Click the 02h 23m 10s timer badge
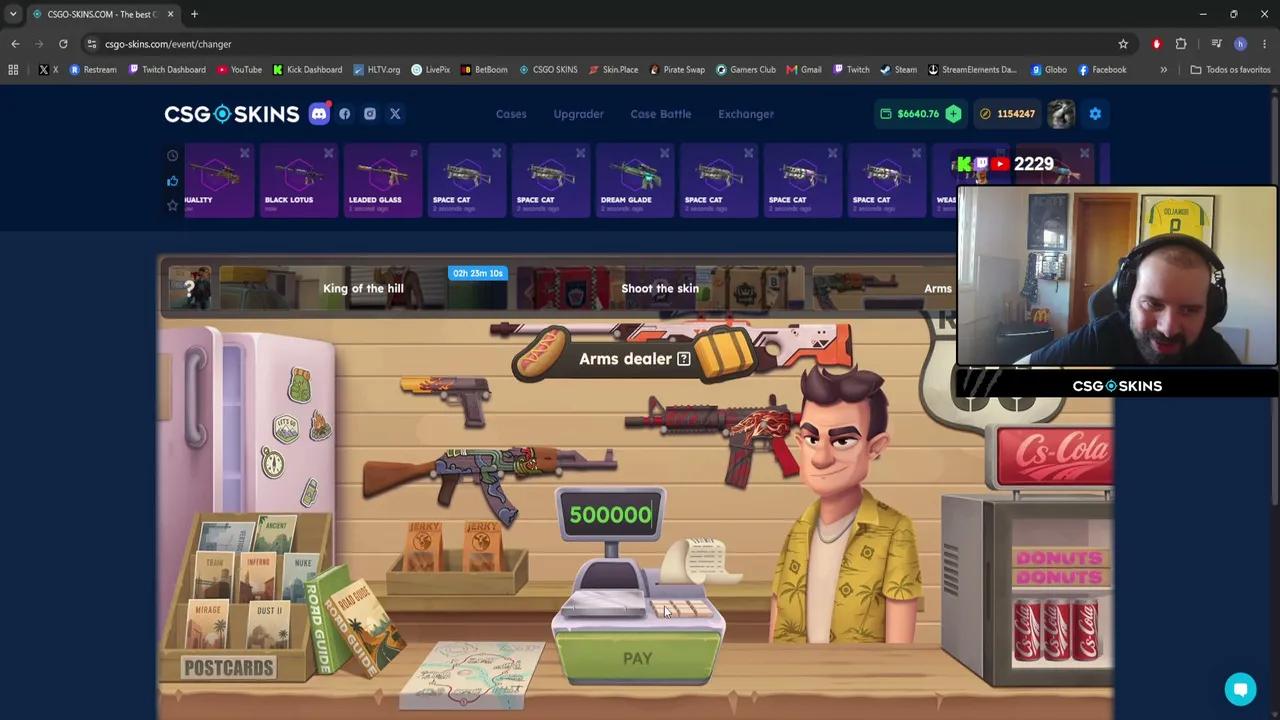1280x720 pixels. click(478, 273)
